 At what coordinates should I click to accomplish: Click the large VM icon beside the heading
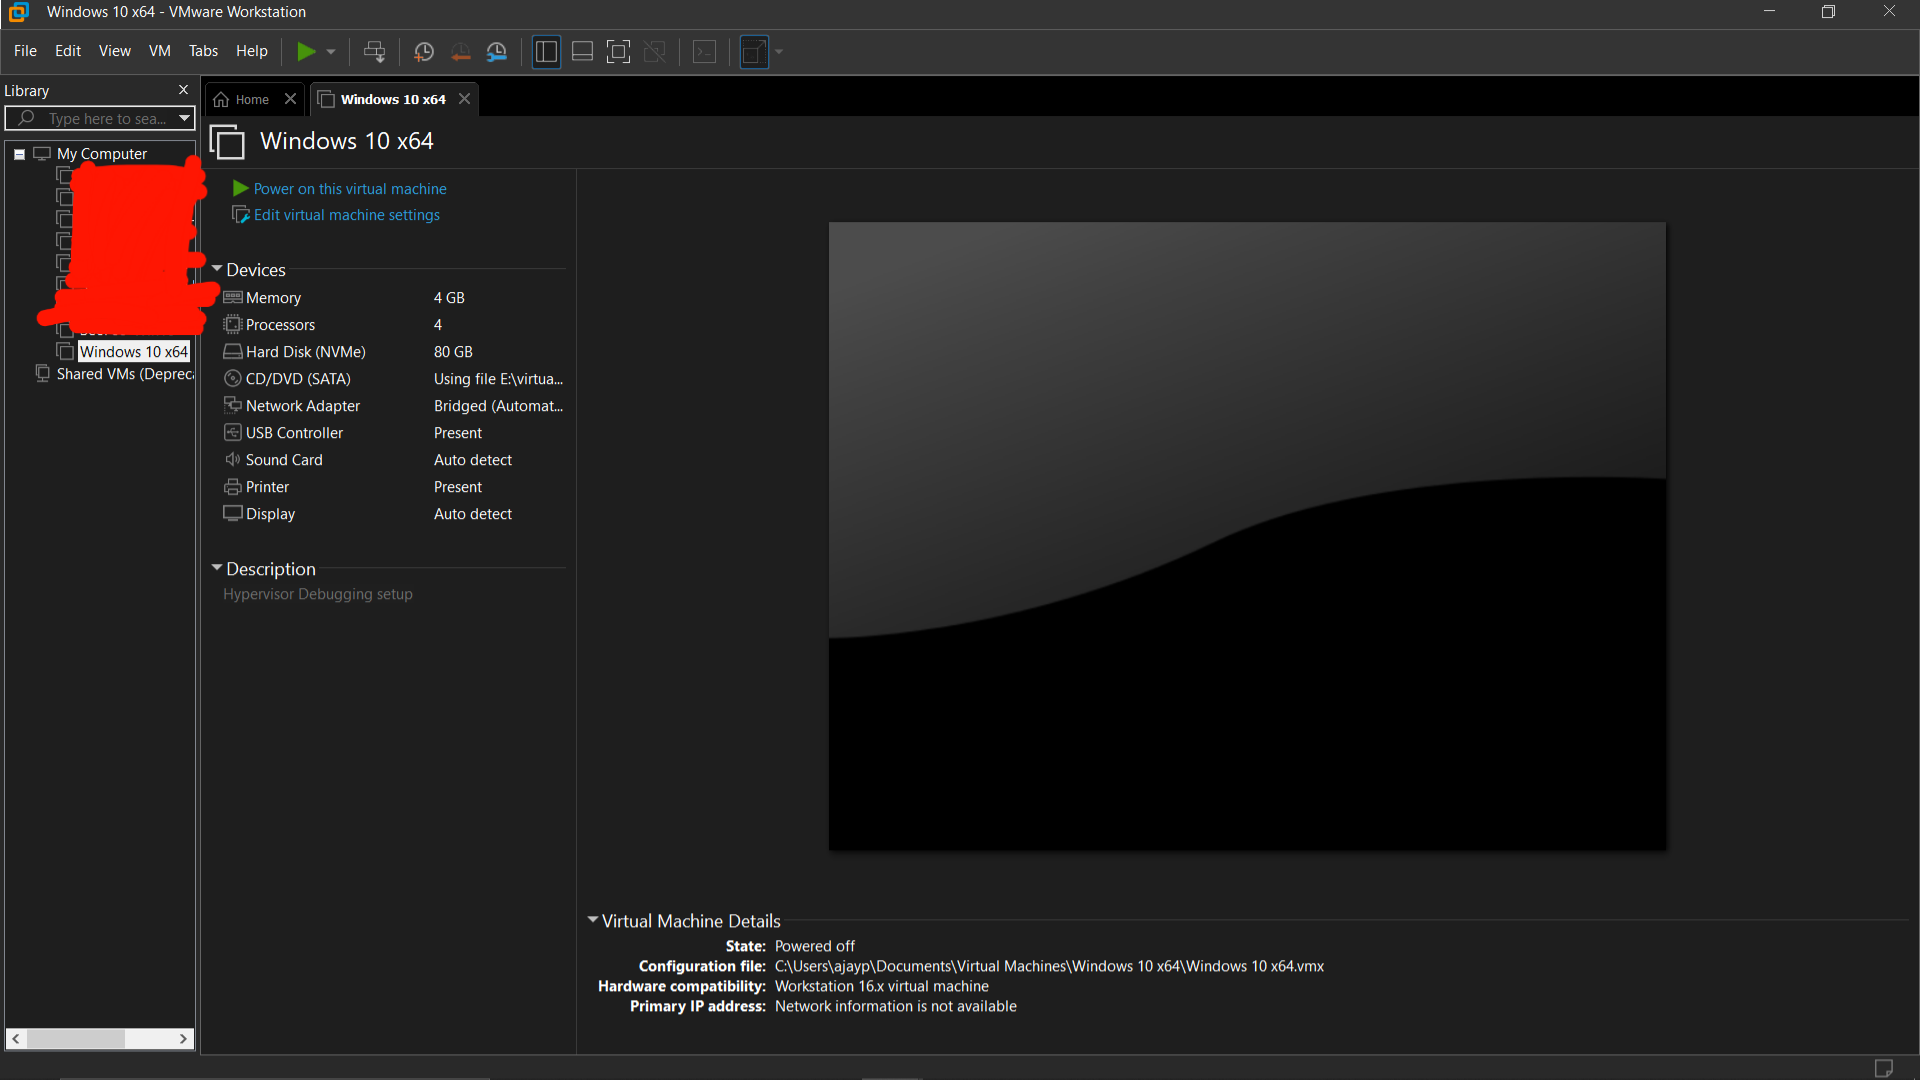(227, 141)
